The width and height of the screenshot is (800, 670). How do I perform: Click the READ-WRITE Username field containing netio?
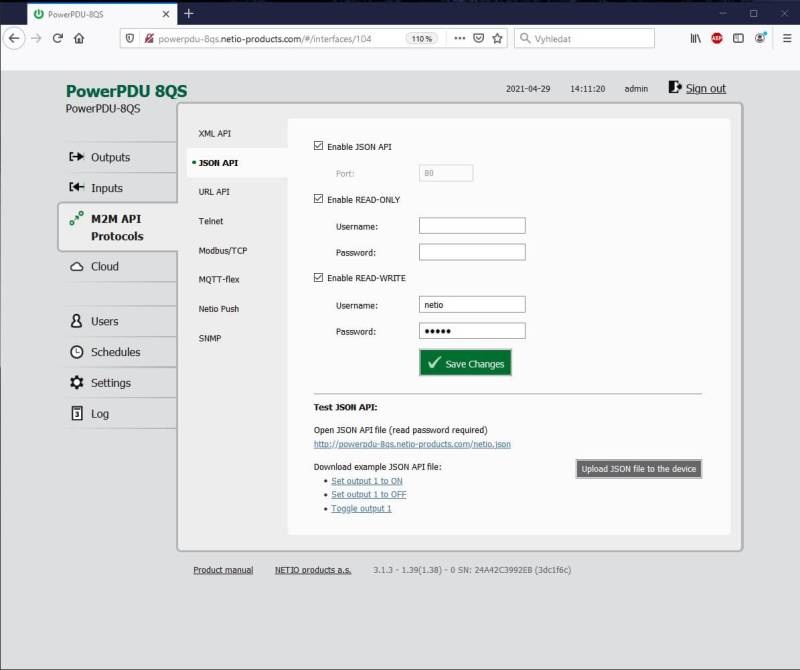(472, 304)
